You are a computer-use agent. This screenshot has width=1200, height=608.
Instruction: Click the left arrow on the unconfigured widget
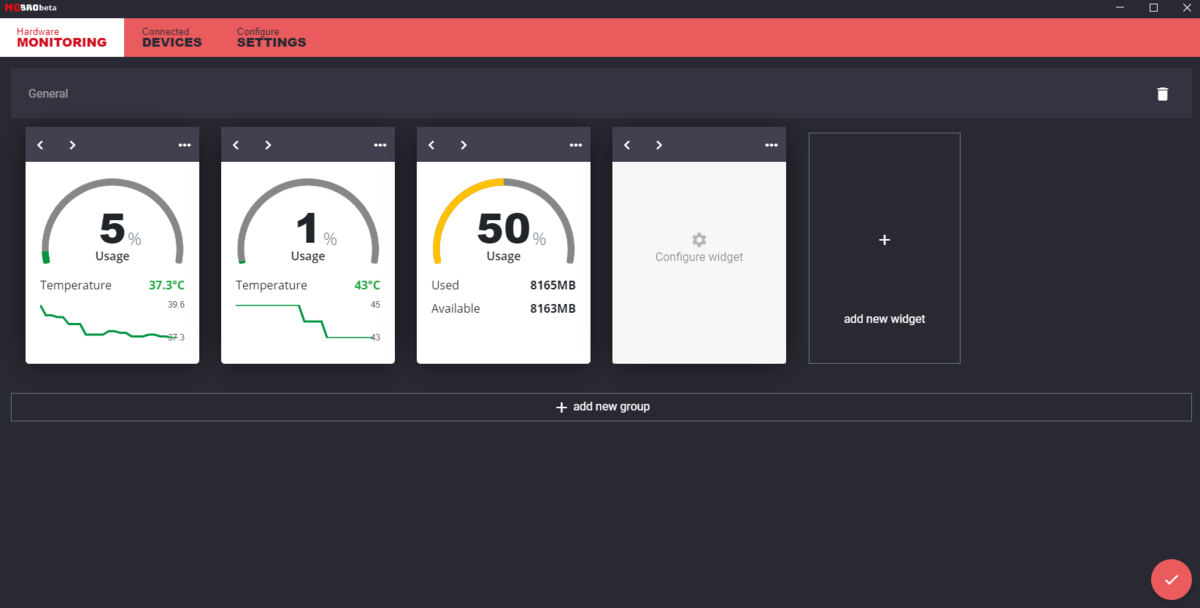coord(627,145)
